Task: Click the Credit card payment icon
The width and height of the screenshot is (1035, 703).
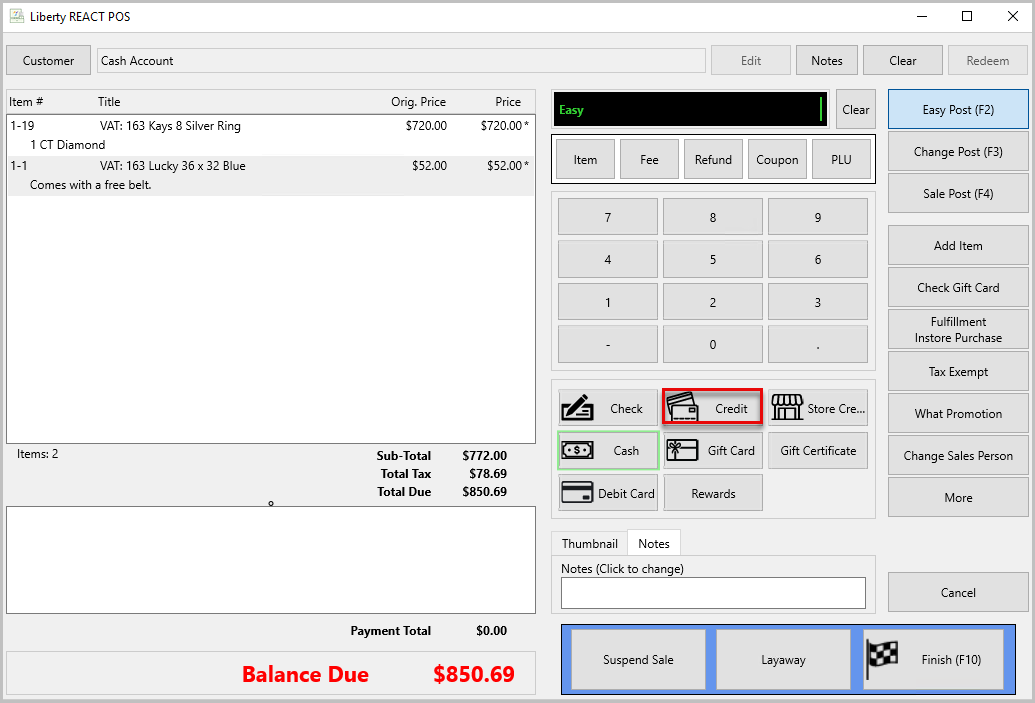Action: (683, 408)
